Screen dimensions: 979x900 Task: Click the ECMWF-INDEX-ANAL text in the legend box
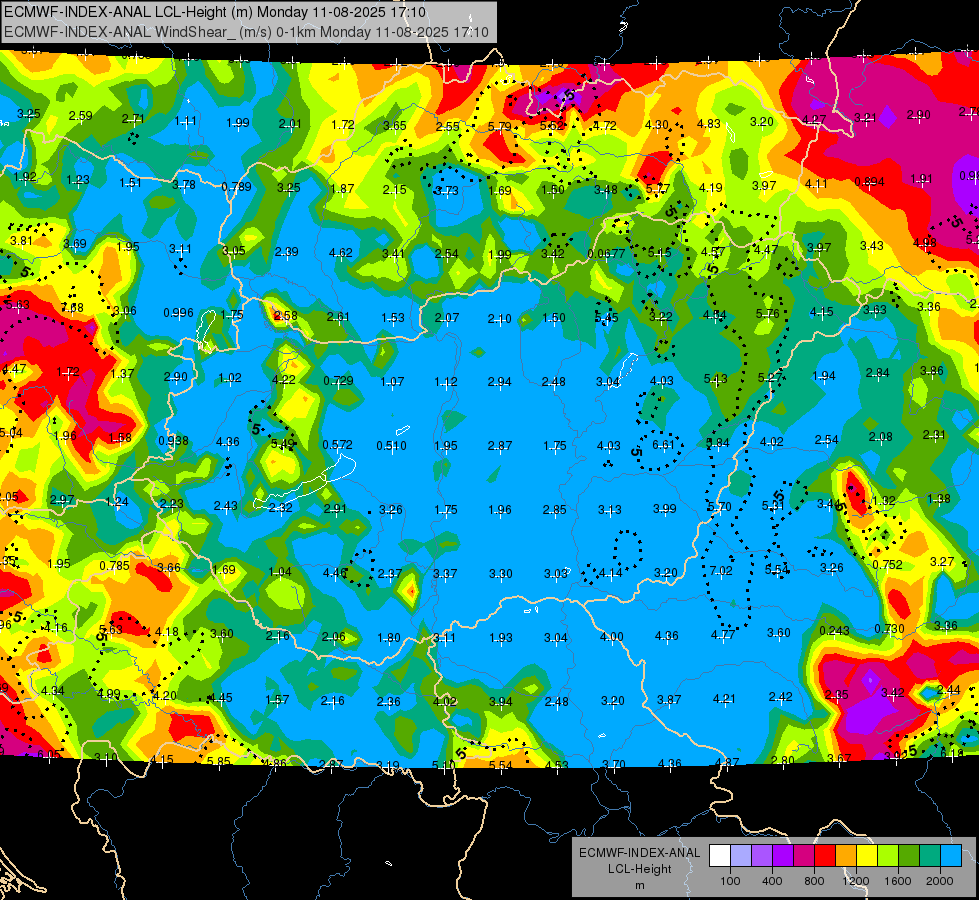(639, 853)
